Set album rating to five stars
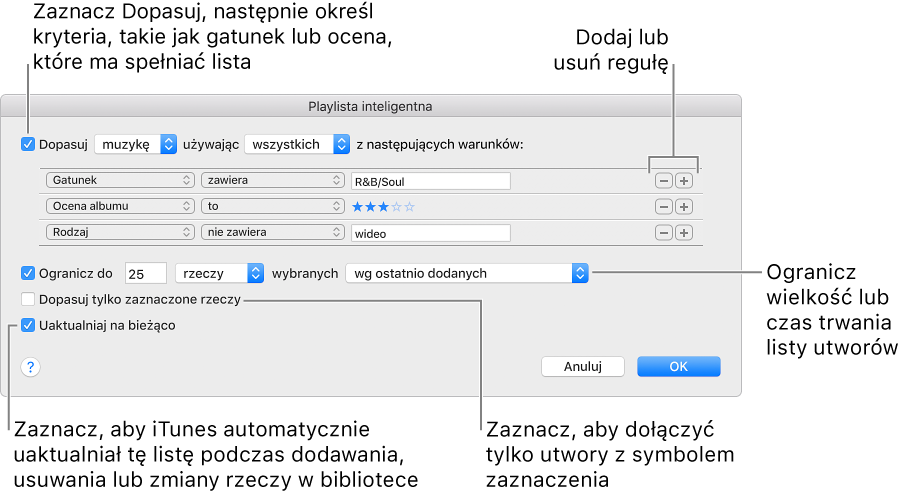 (410, 207)
